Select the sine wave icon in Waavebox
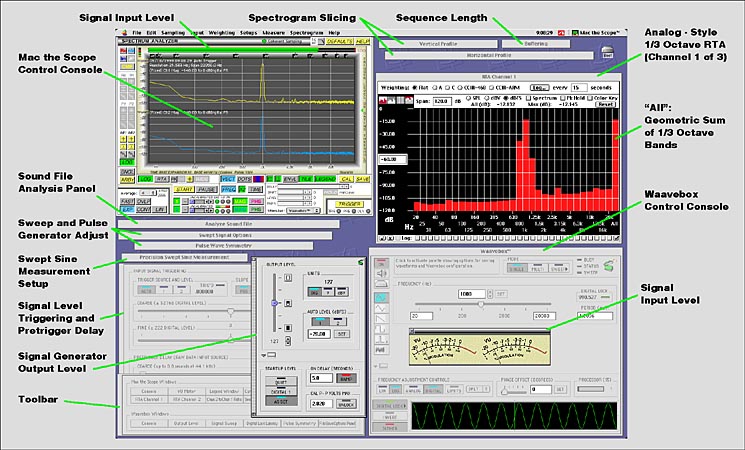745x450 pixels. coord(382,298)
